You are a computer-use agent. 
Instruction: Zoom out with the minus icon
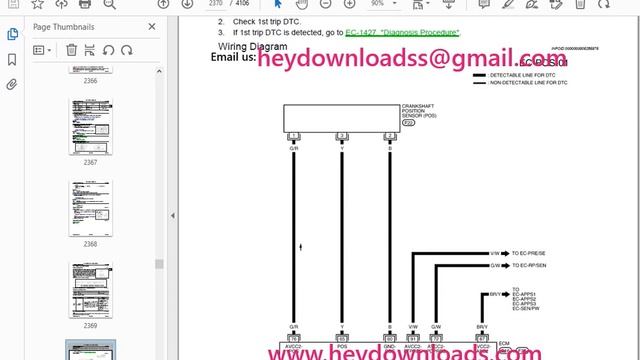pyautogui.click(x=325, y=4)
